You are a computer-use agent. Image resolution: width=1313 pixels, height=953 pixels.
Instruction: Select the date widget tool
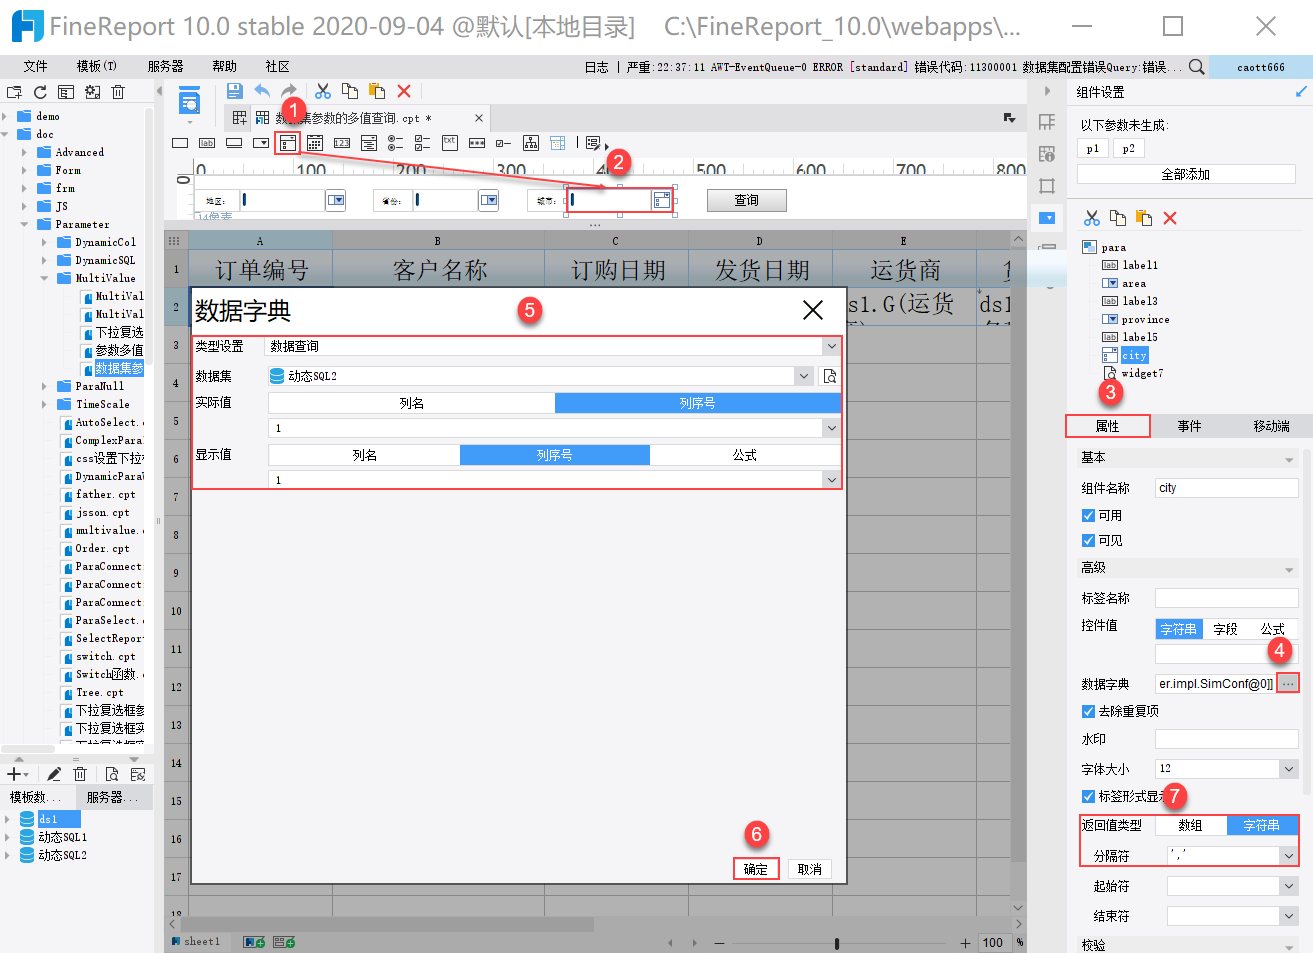click(x=315, y=143)
